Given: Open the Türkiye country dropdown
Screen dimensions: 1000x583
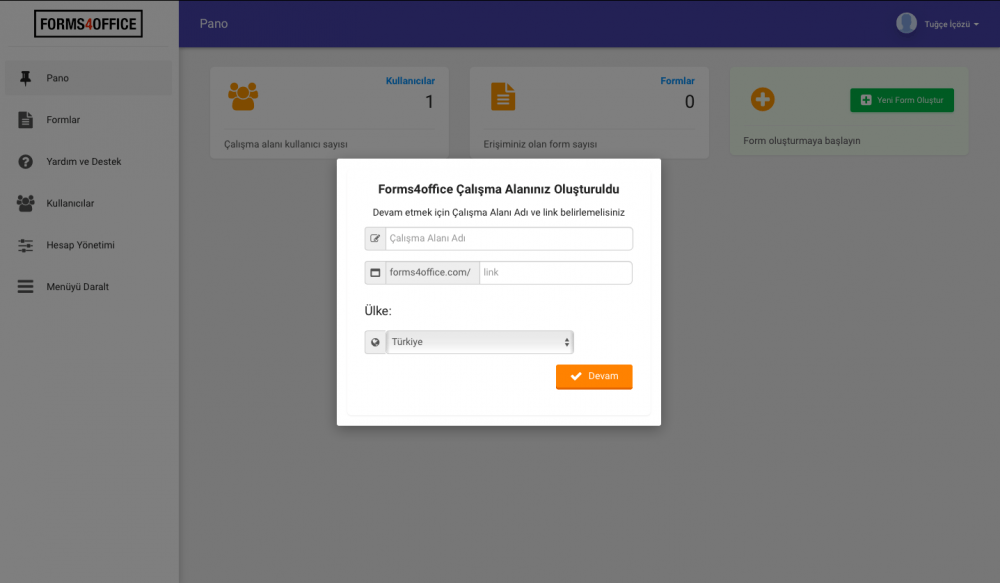Looking at the screenshot, I should point(480,342).
